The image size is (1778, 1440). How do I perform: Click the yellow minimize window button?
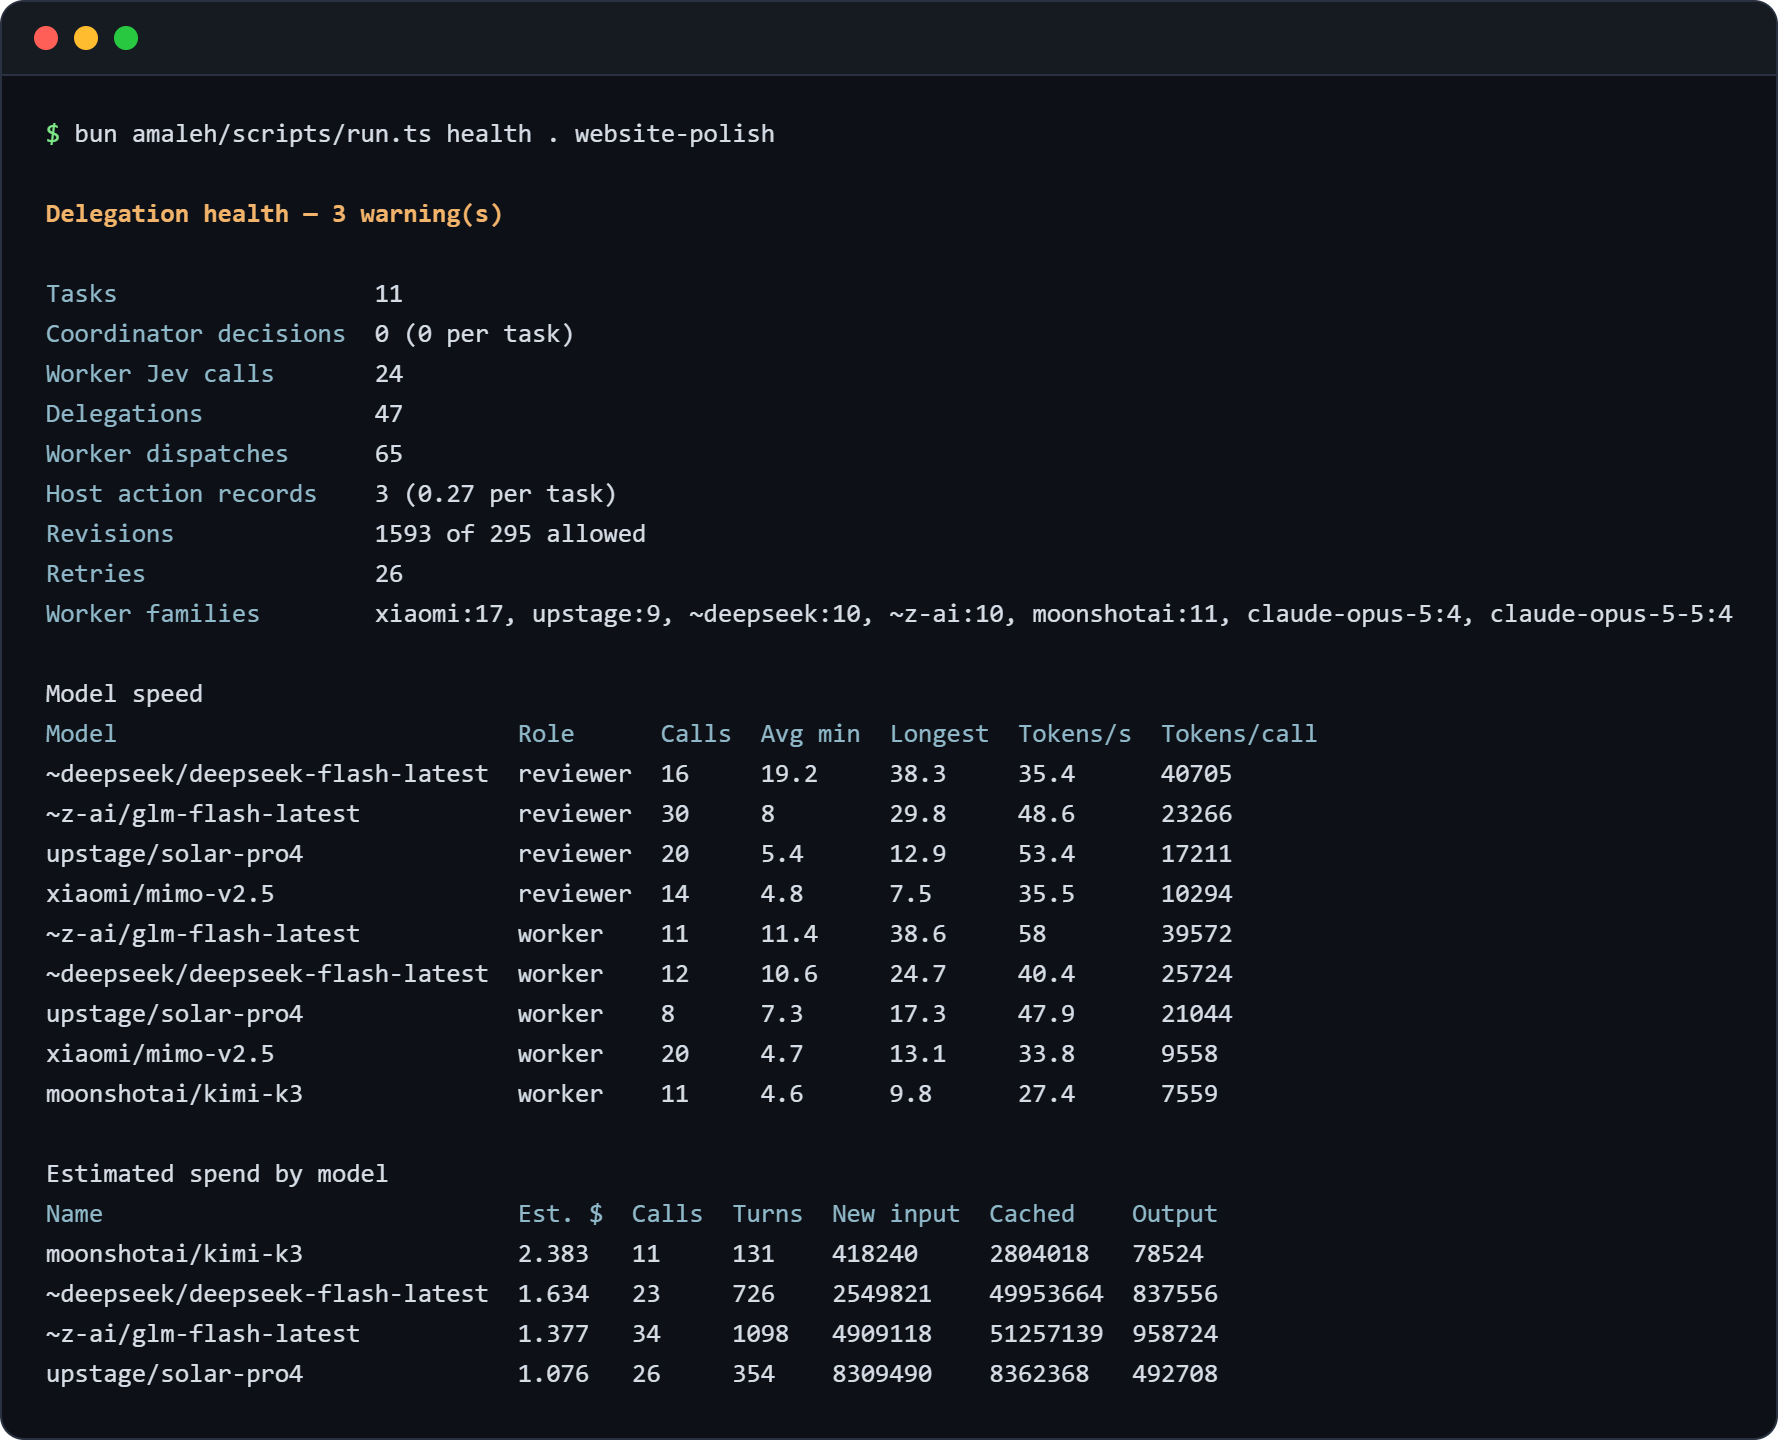click(86, 38)
